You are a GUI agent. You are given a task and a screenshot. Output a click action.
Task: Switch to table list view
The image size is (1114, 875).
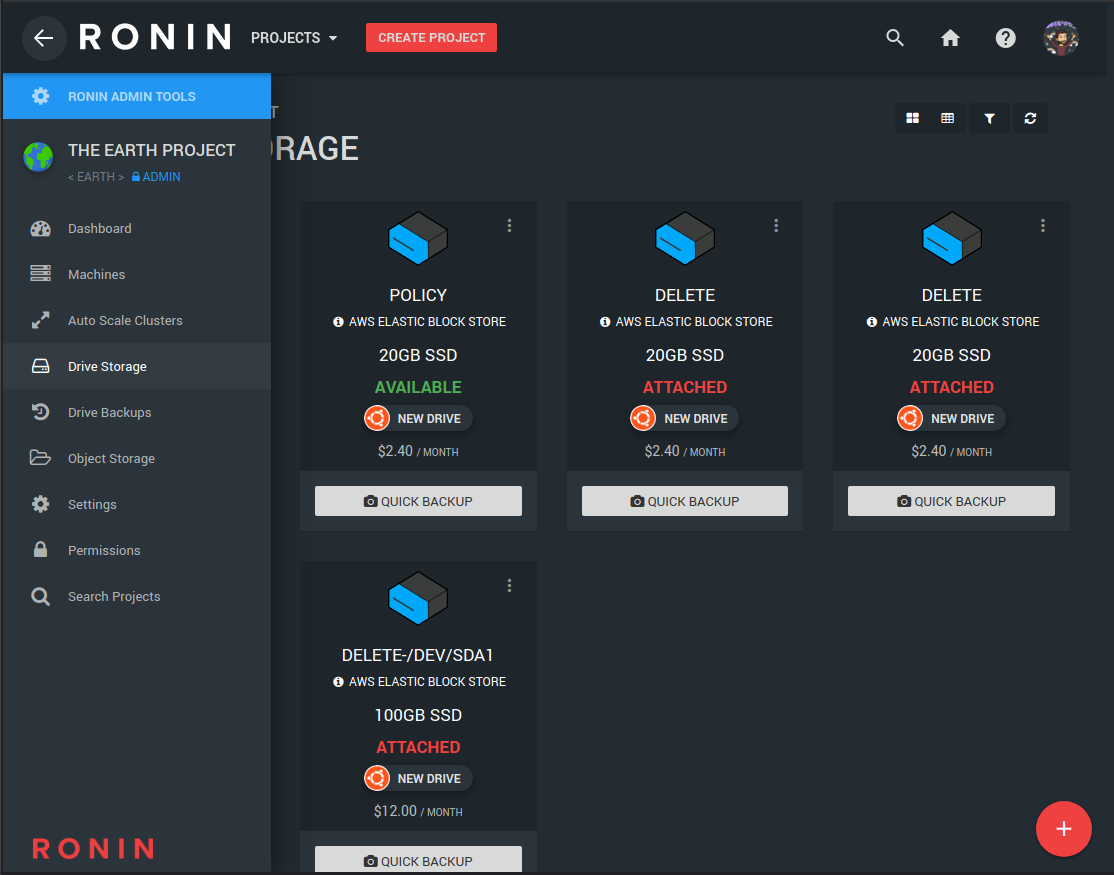click(x=948, y=118)
